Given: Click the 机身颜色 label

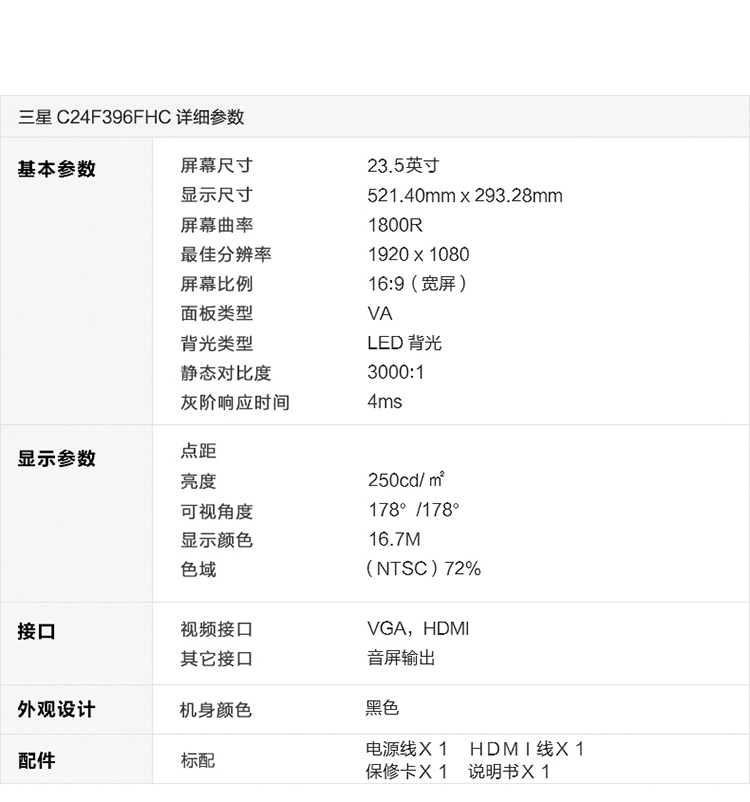Looking at the screenshot, I should [x=216, y=709].
